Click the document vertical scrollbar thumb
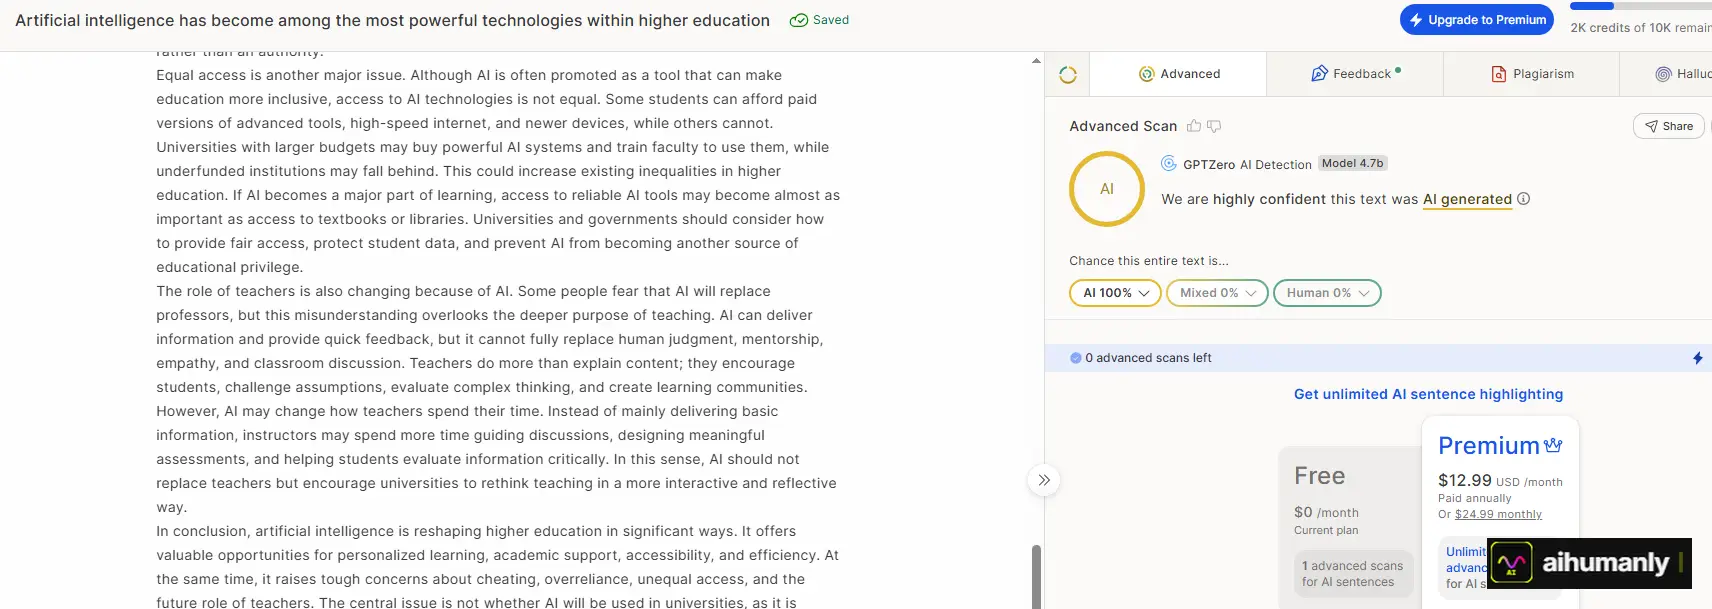This screenshot has height=609, width=1712. [1036, 577]
